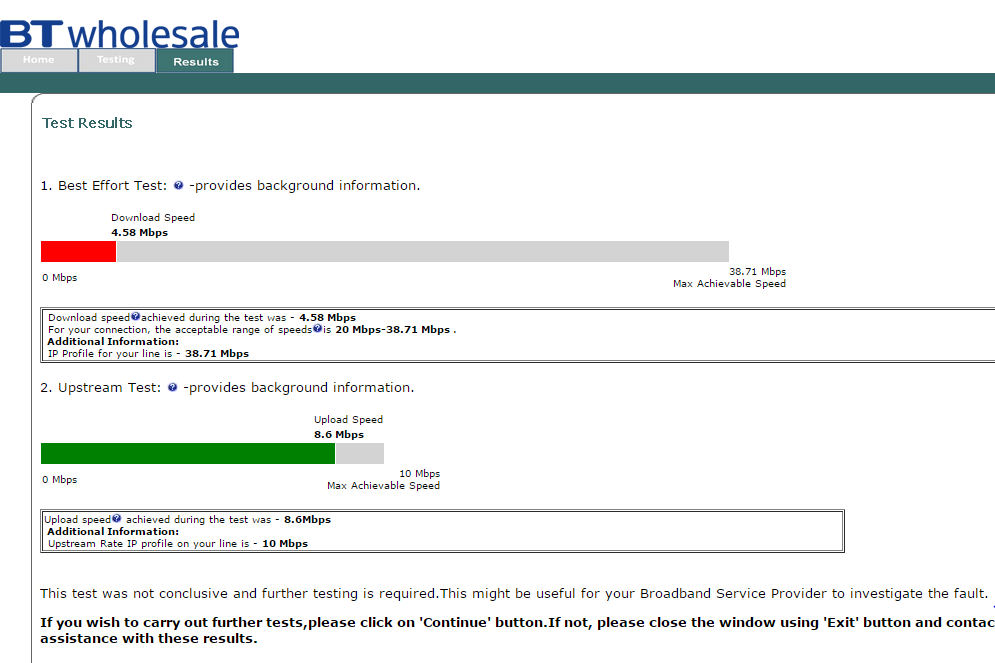Click help icon after 'Upload speed' text
The image size is (995, 663).
click(x=116, y=518)
